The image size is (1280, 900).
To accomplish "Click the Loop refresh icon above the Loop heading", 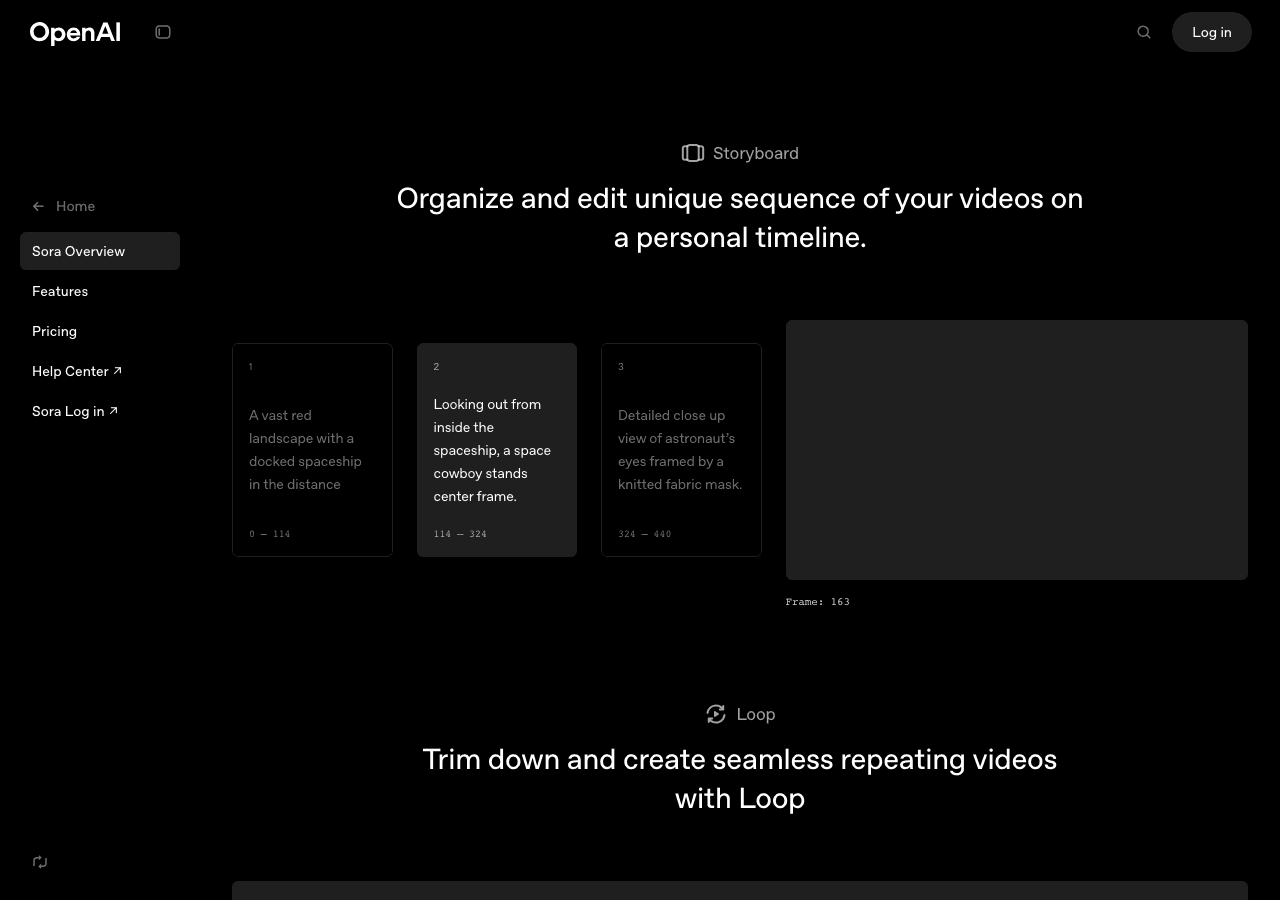I will 716,714.
